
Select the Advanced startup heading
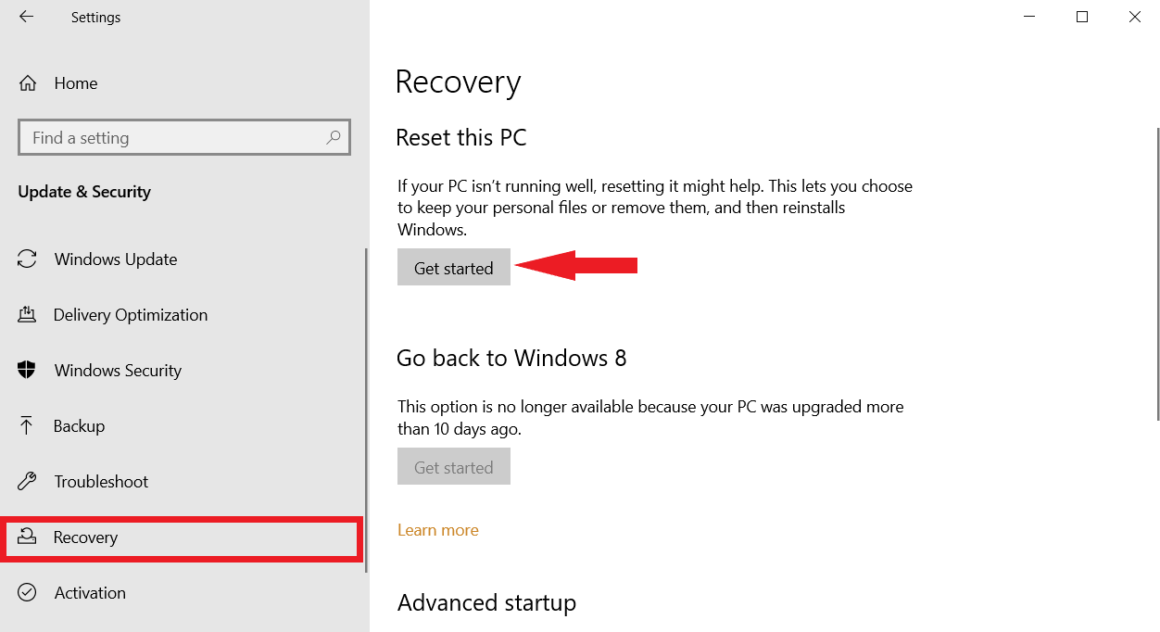(x=487, y=602)
